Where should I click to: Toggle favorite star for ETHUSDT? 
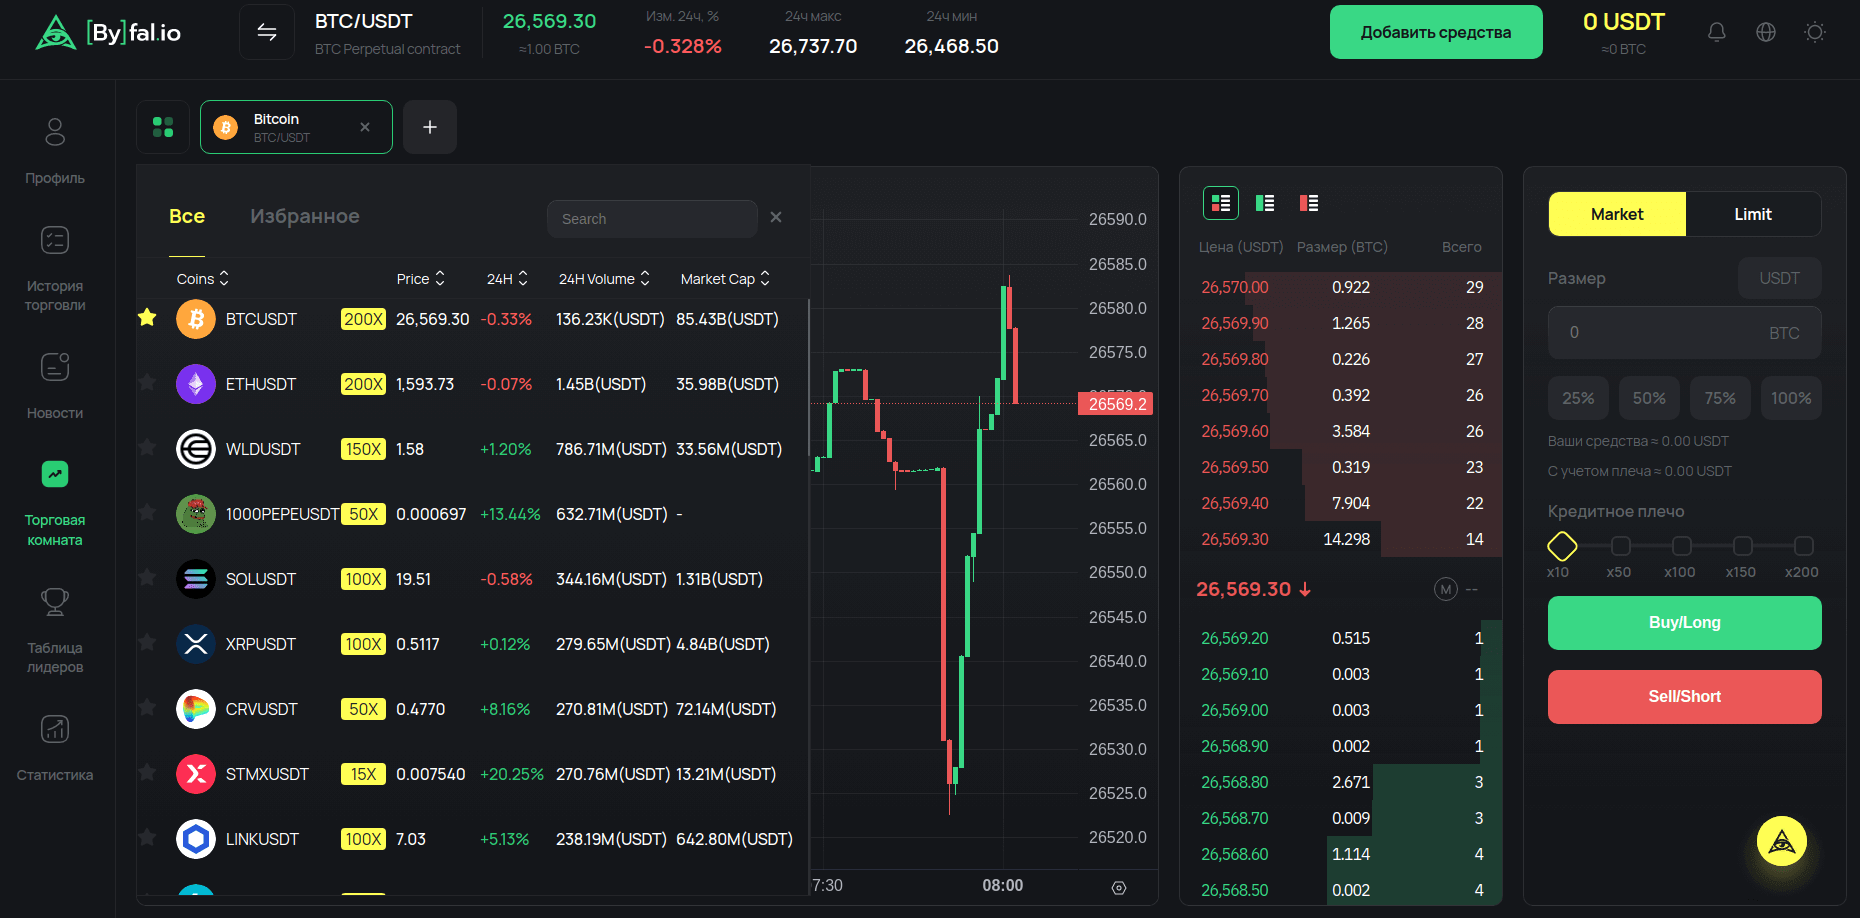(x=147, y=383)
